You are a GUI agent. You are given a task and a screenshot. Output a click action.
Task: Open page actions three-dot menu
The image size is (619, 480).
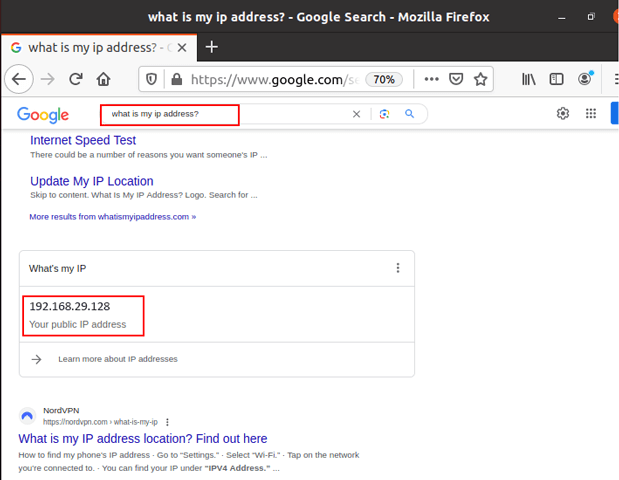(431, 79)
